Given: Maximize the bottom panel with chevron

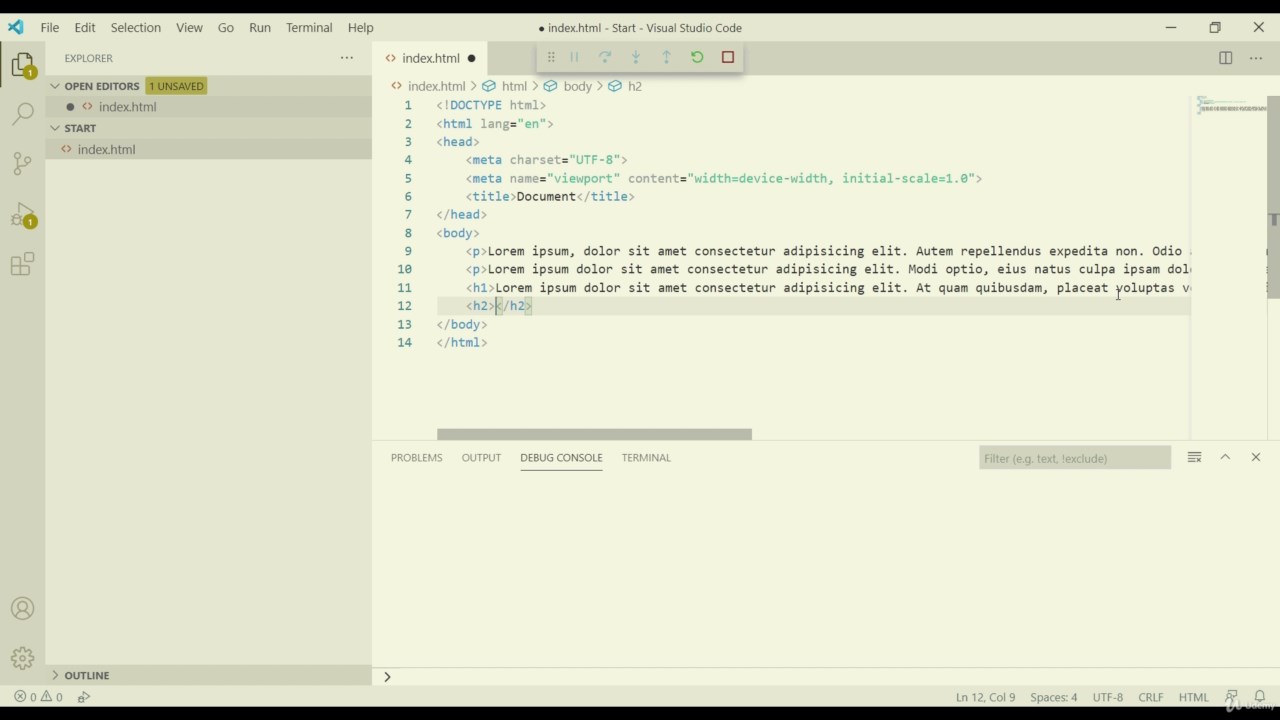Looking at the screenshot, I should [1225, 457].
